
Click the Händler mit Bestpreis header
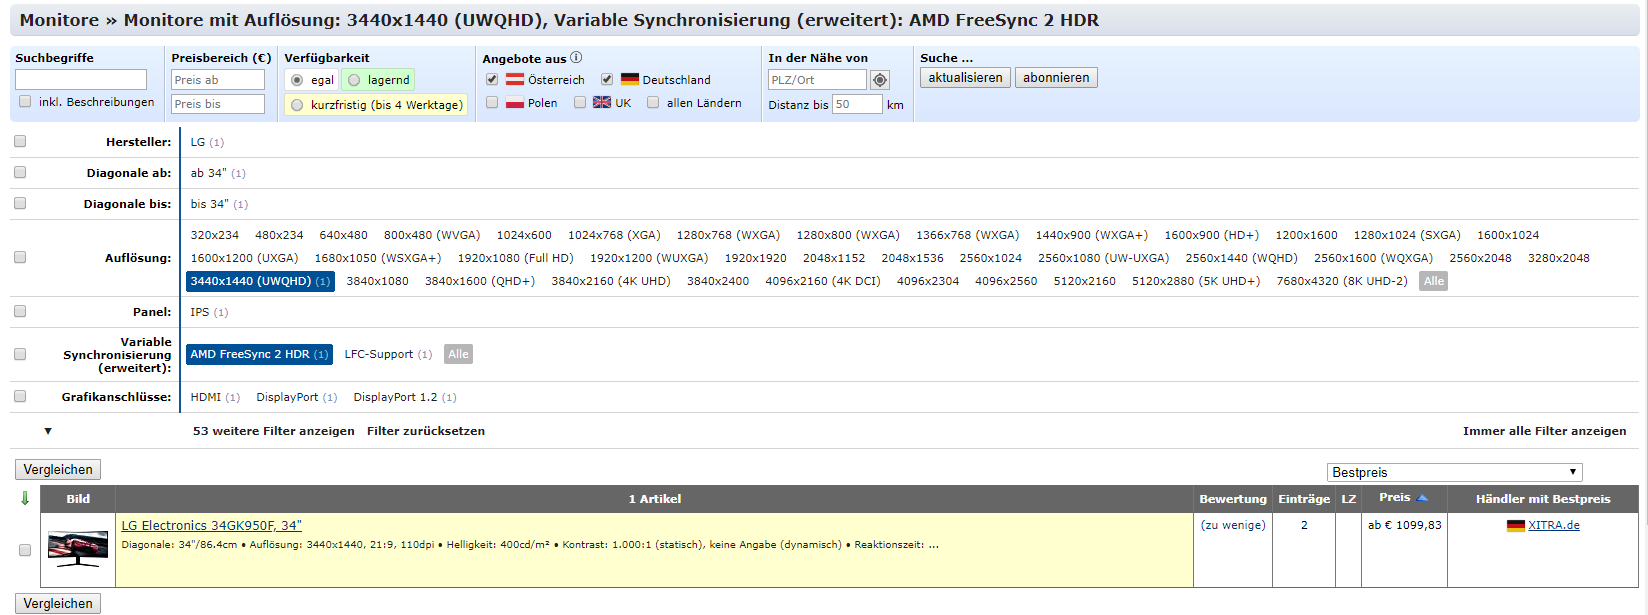pos(1543,499)
